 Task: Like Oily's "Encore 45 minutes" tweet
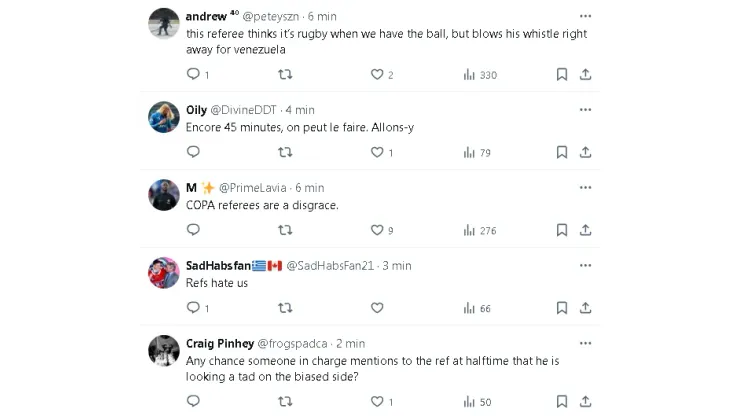(377, 152)
